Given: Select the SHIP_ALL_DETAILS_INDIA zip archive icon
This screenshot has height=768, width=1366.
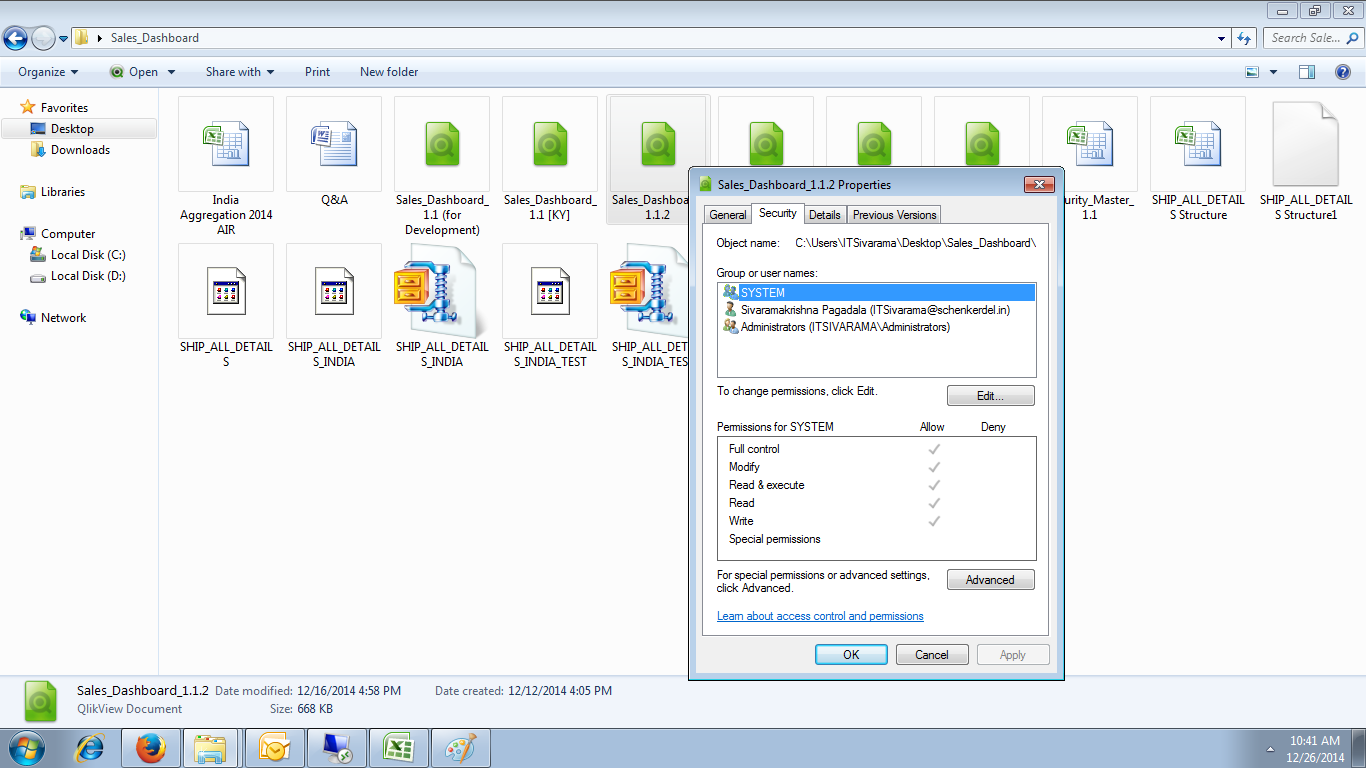Looking at the screenshot, I should pyautogui.click(x=442, y=291).
